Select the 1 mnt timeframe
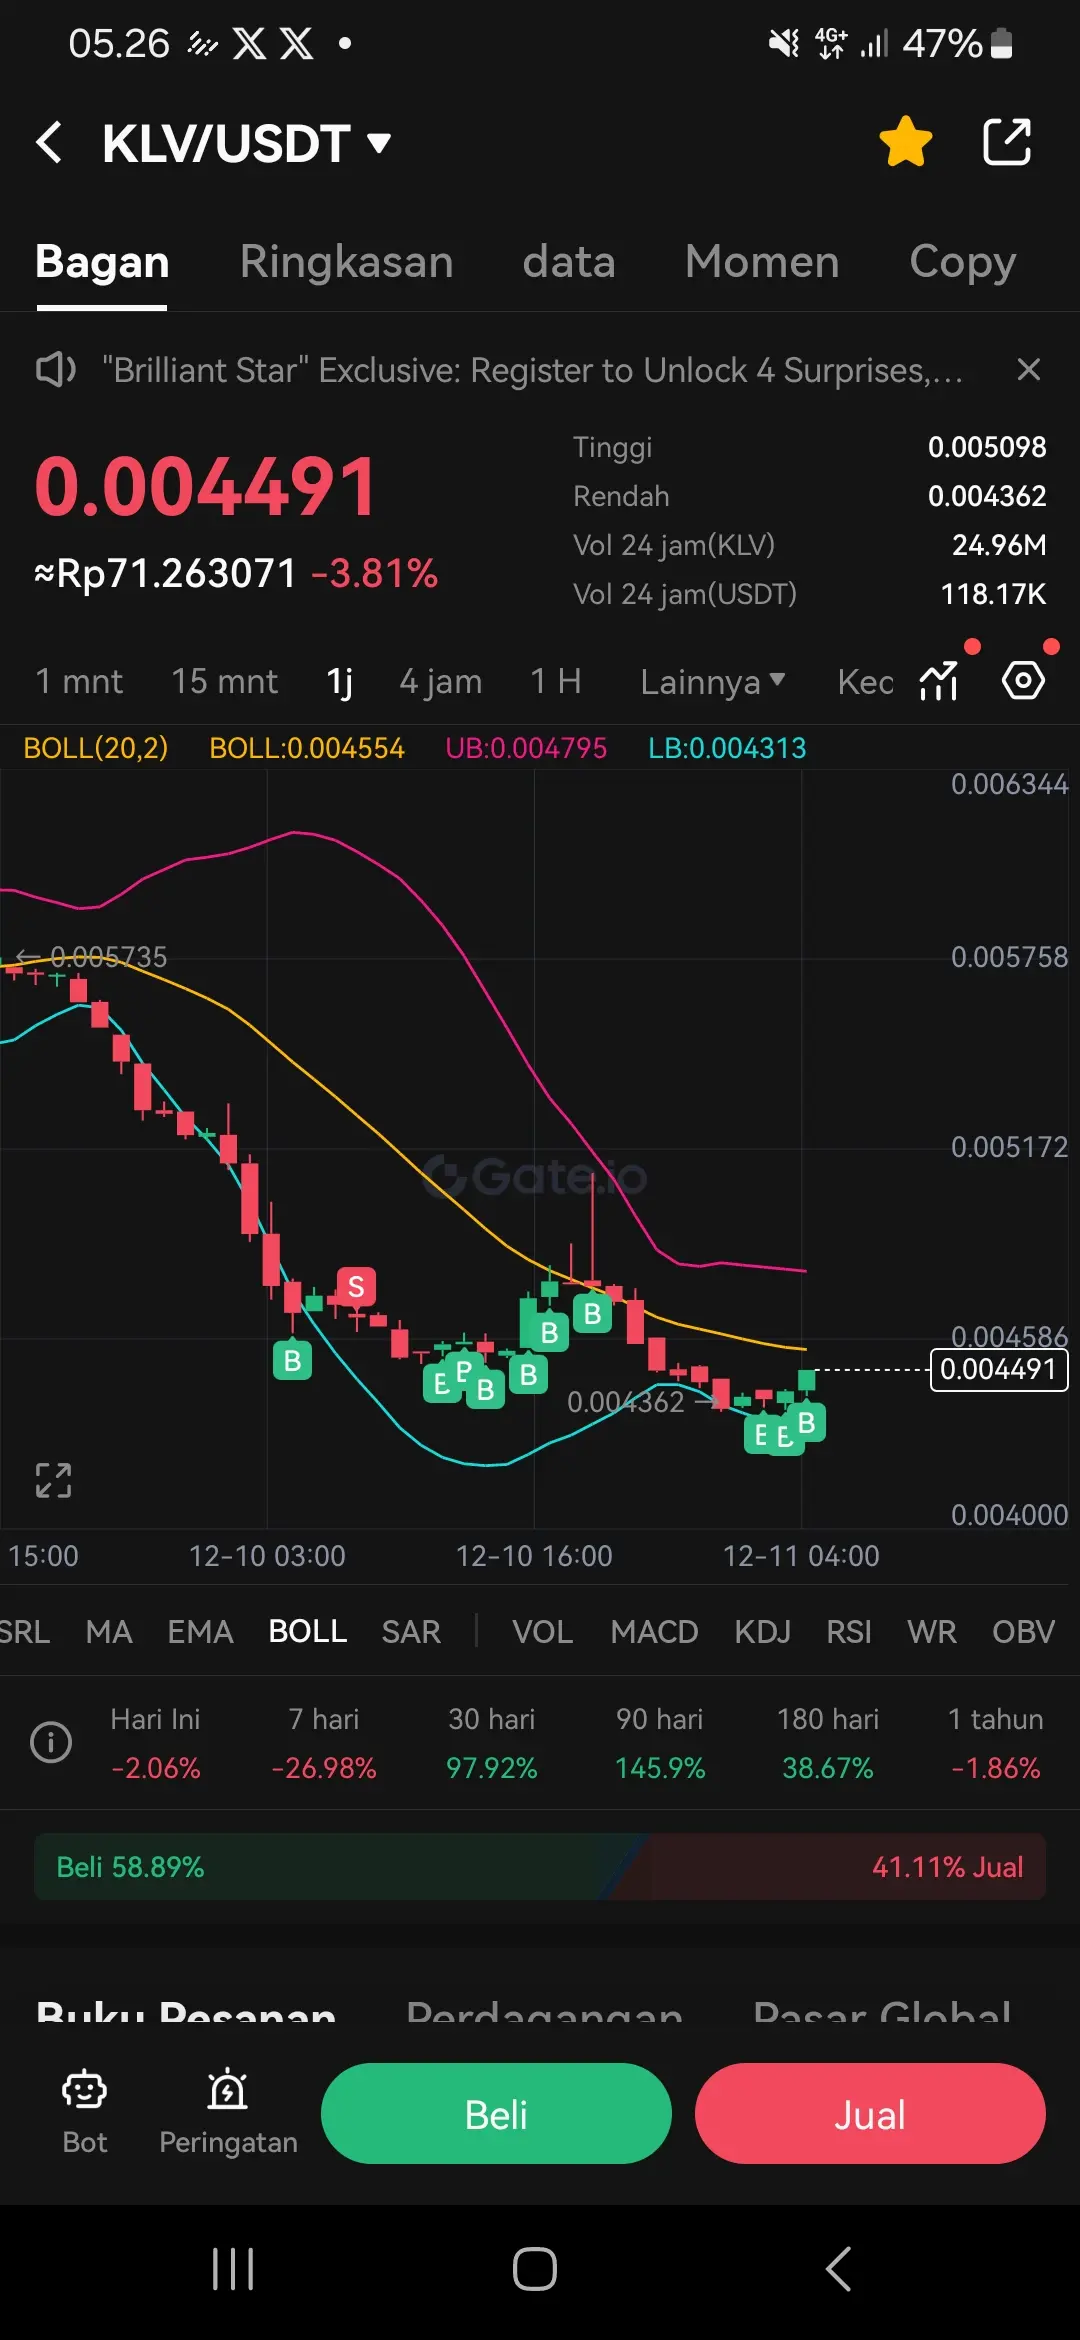 click(79, 682)
